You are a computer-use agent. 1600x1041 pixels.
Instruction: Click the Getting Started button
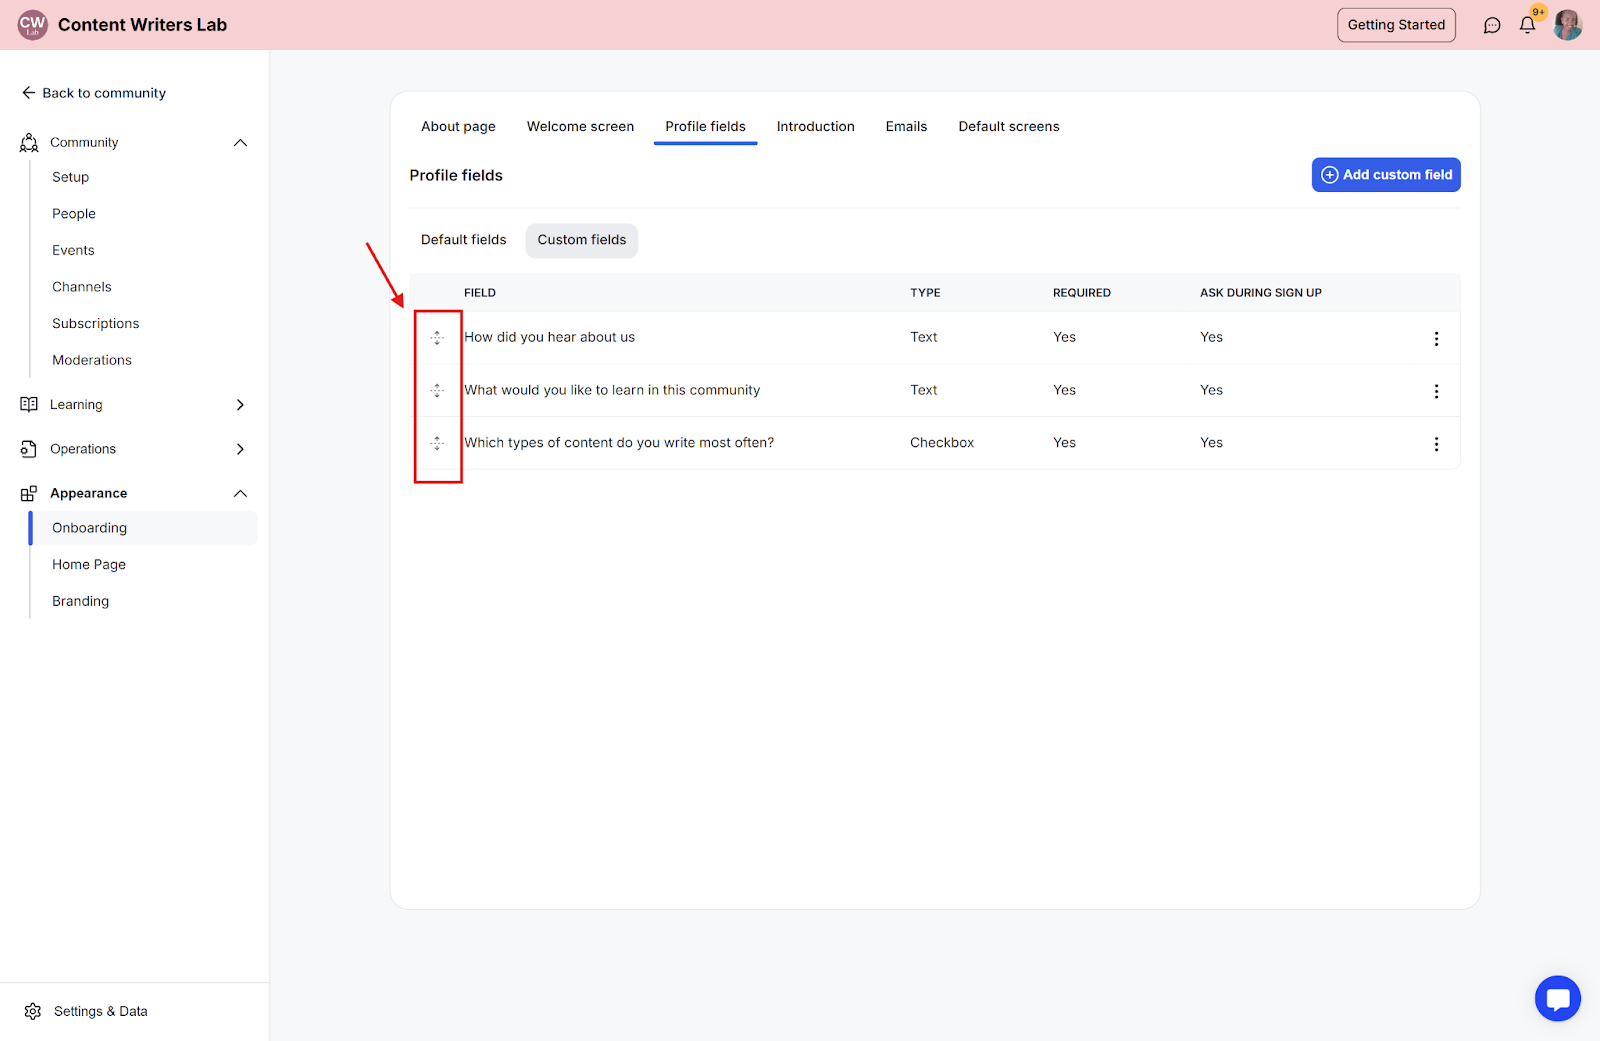pyautogui.click(x=1396, y=25)
